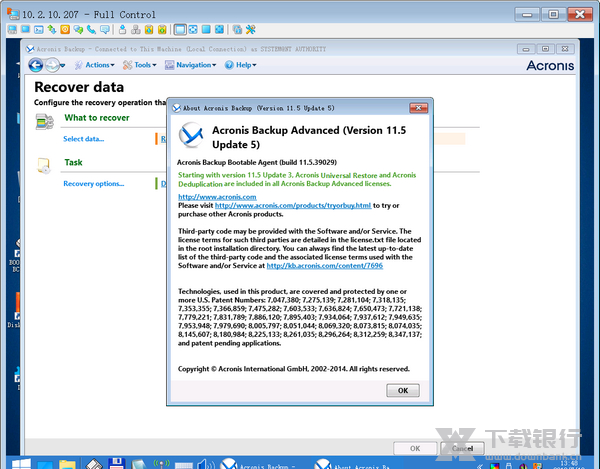Select the full screen view mode icon
Screen dimensions: 600x469
tap(206, 29)
